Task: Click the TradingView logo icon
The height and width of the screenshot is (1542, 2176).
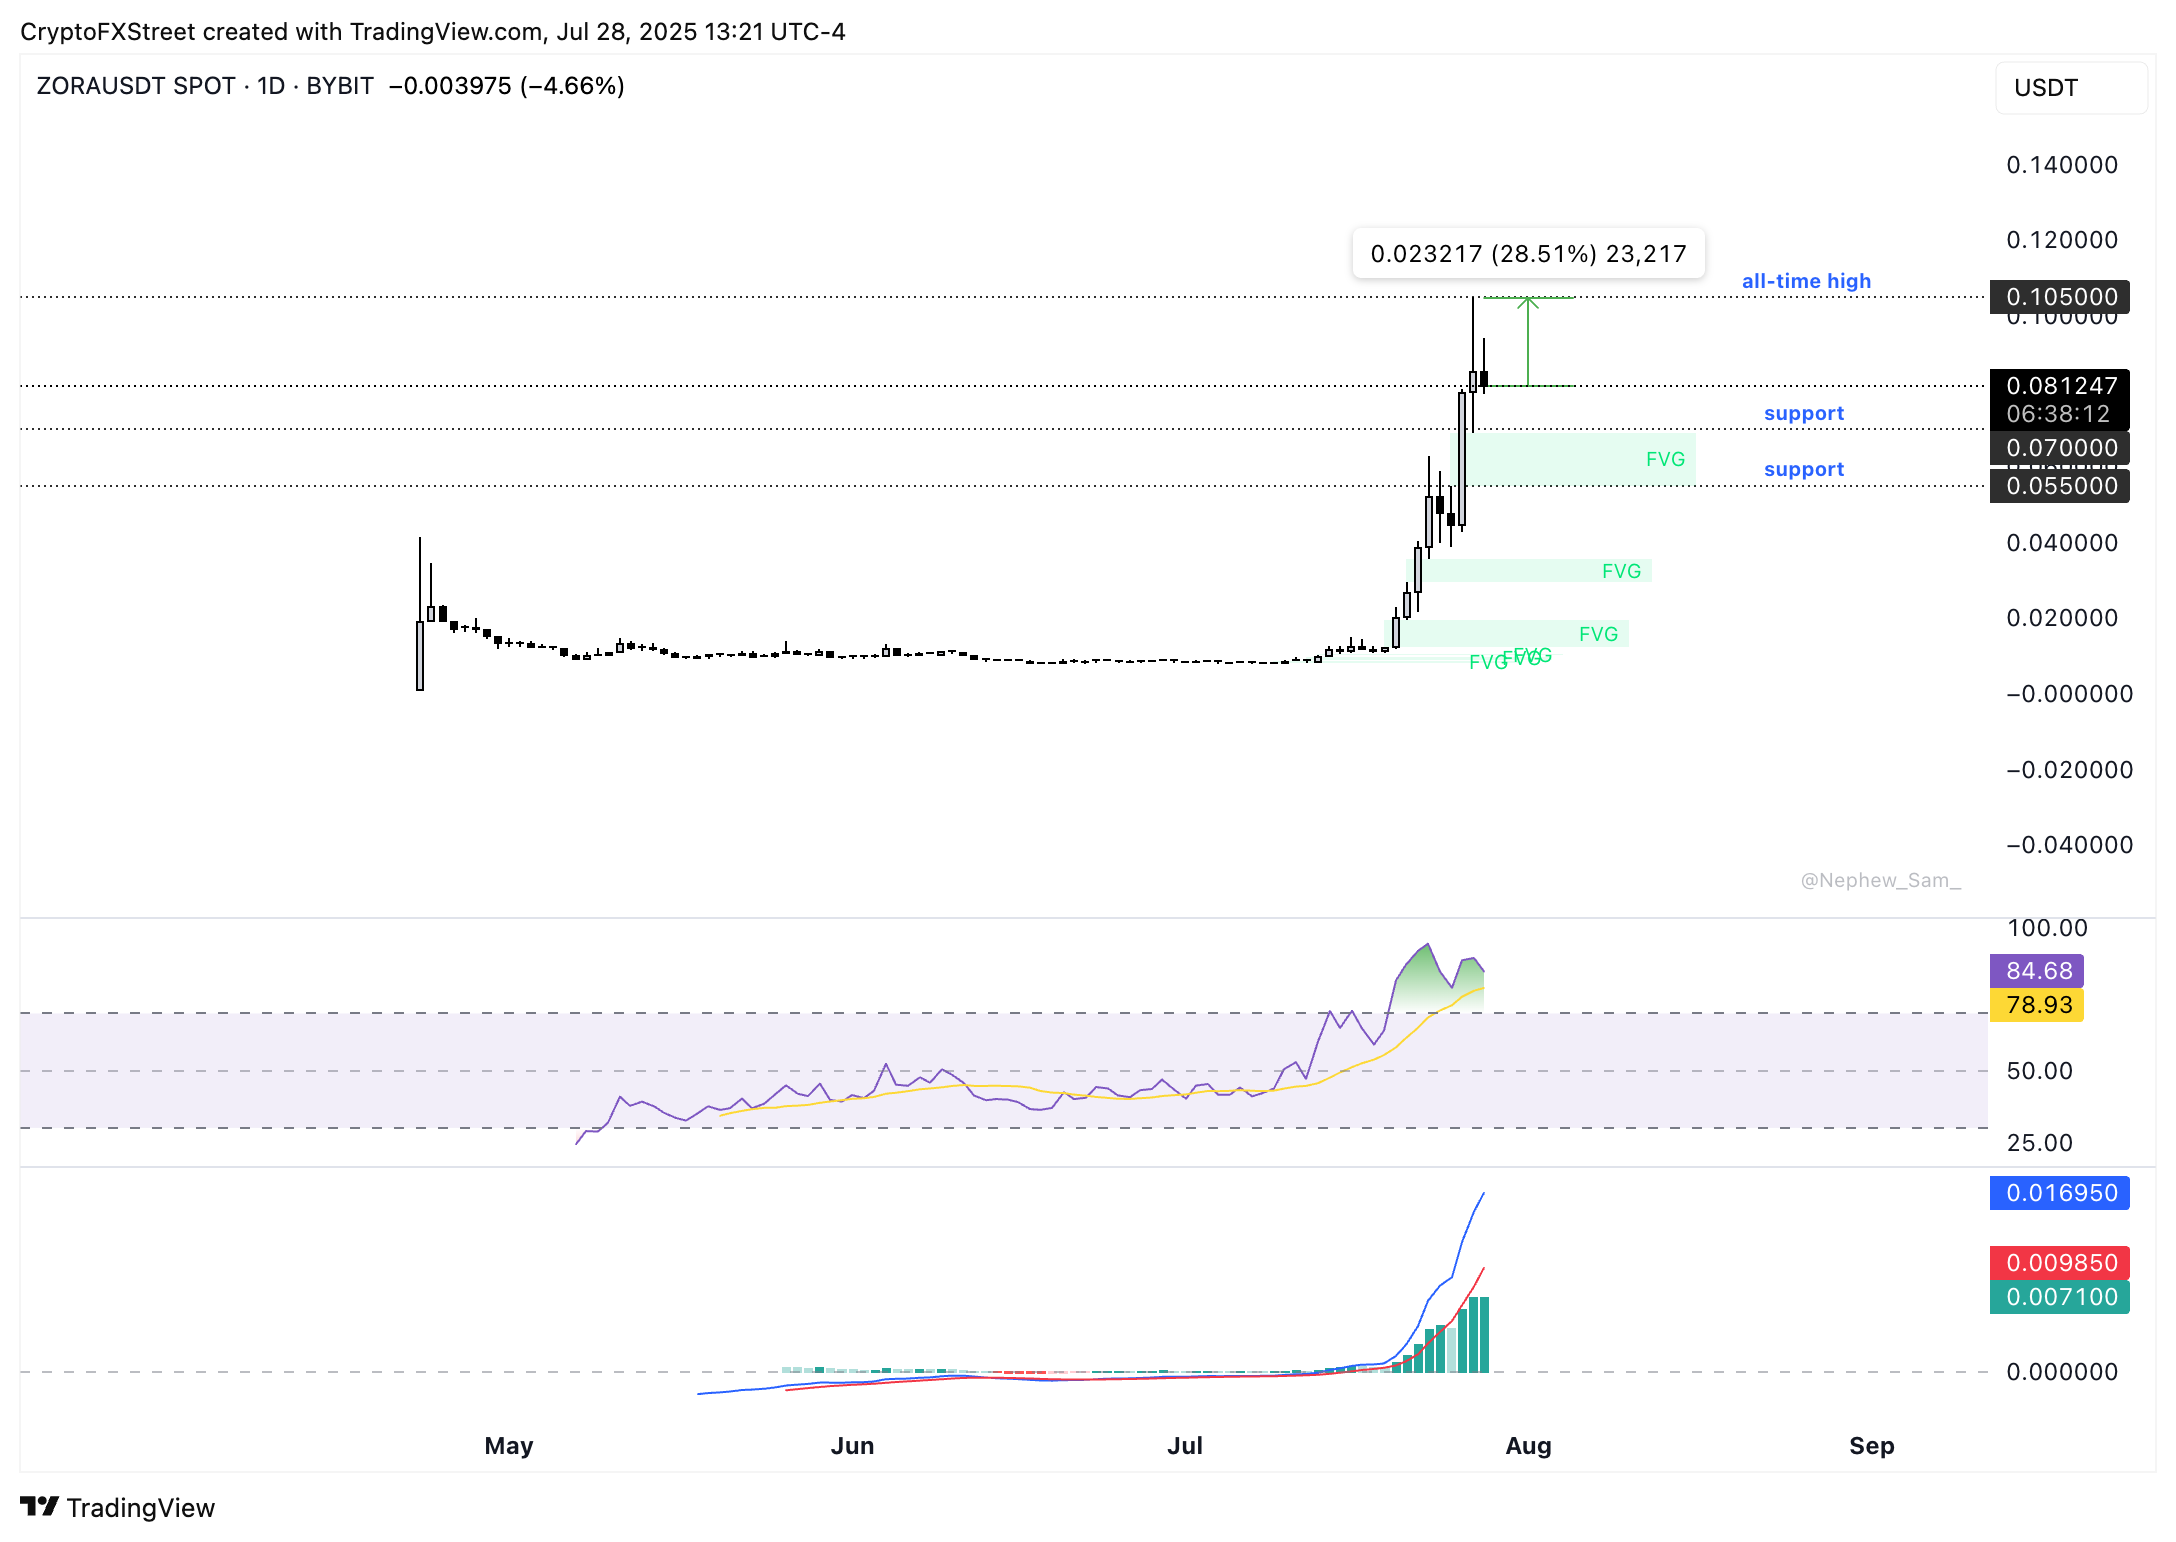Action: (x=40, y=1506)
